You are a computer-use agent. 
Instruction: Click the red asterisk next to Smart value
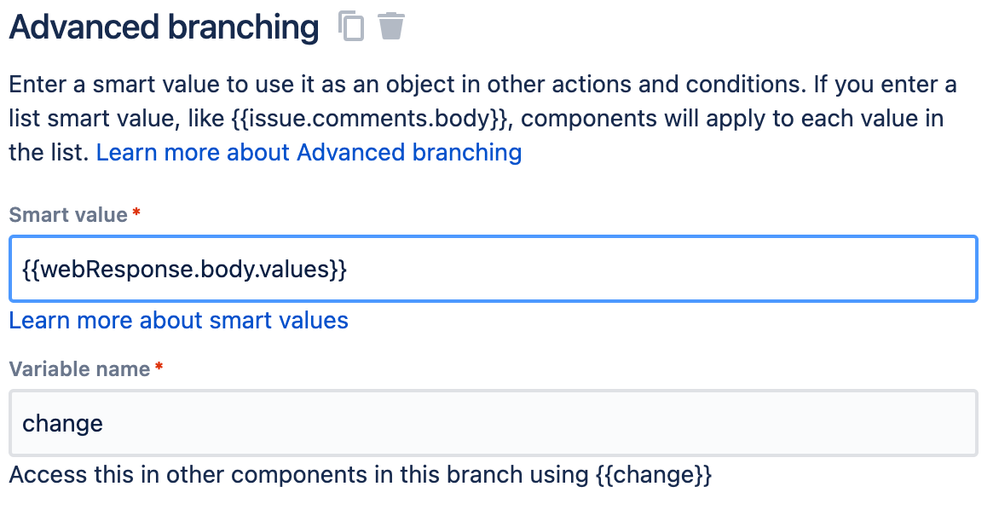pyautogui.click(x=136, y=214)
